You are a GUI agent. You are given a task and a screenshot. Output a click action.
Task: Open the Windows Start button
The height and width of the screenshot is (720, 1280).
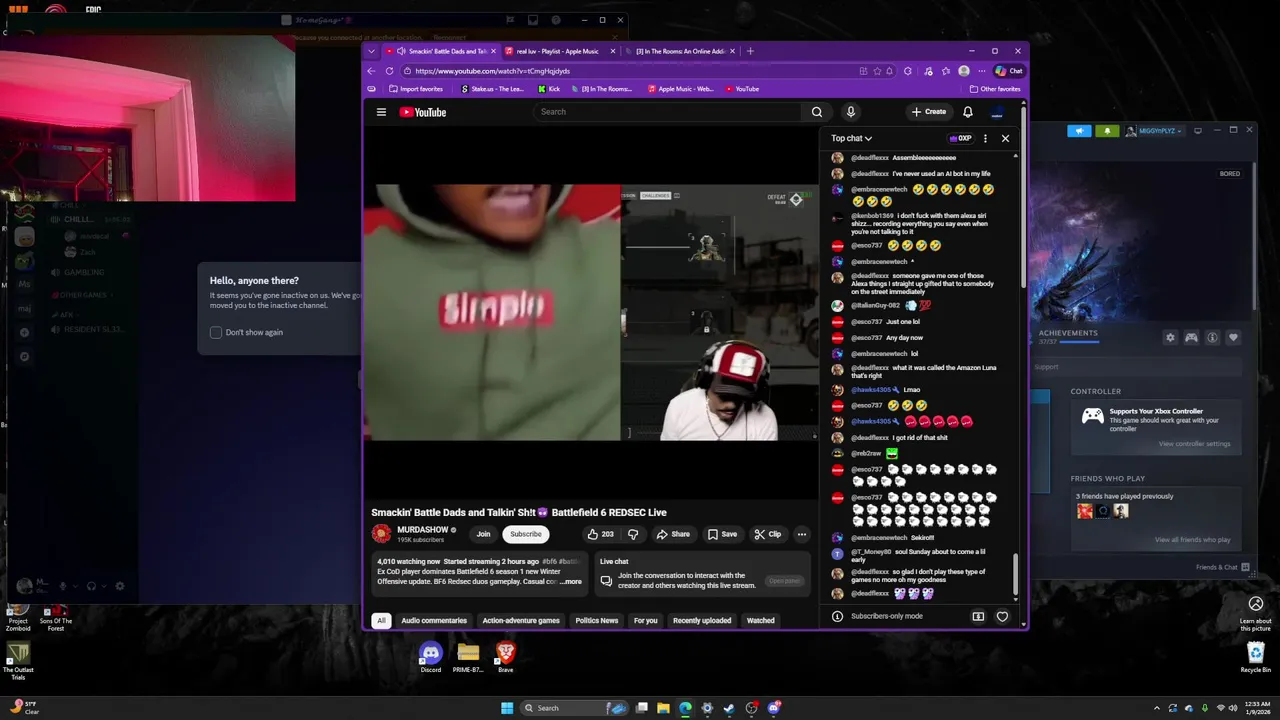click(507, 708)
